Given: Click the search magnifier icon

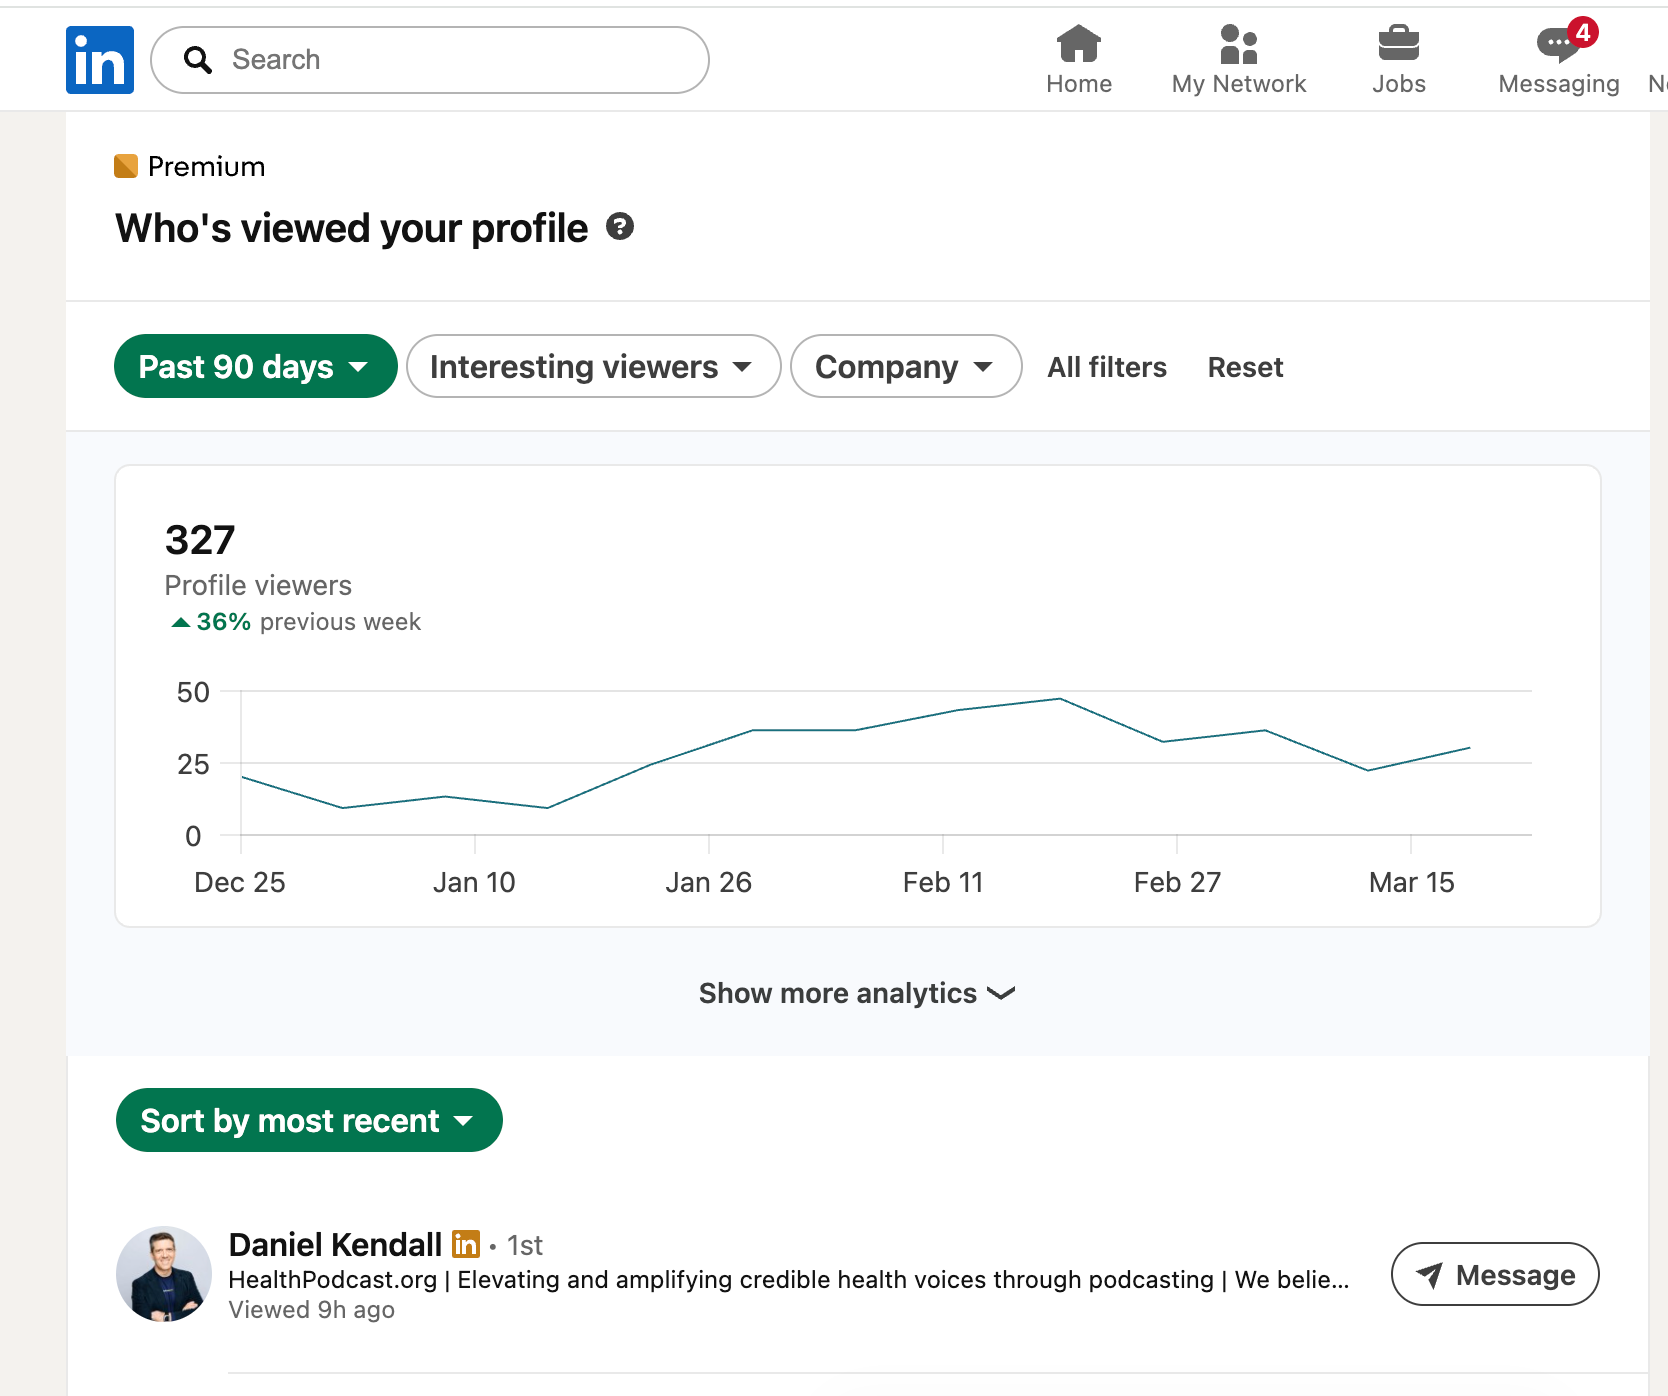Looking at the screenshot, I should pyautogui.click(x=198, y=60).
